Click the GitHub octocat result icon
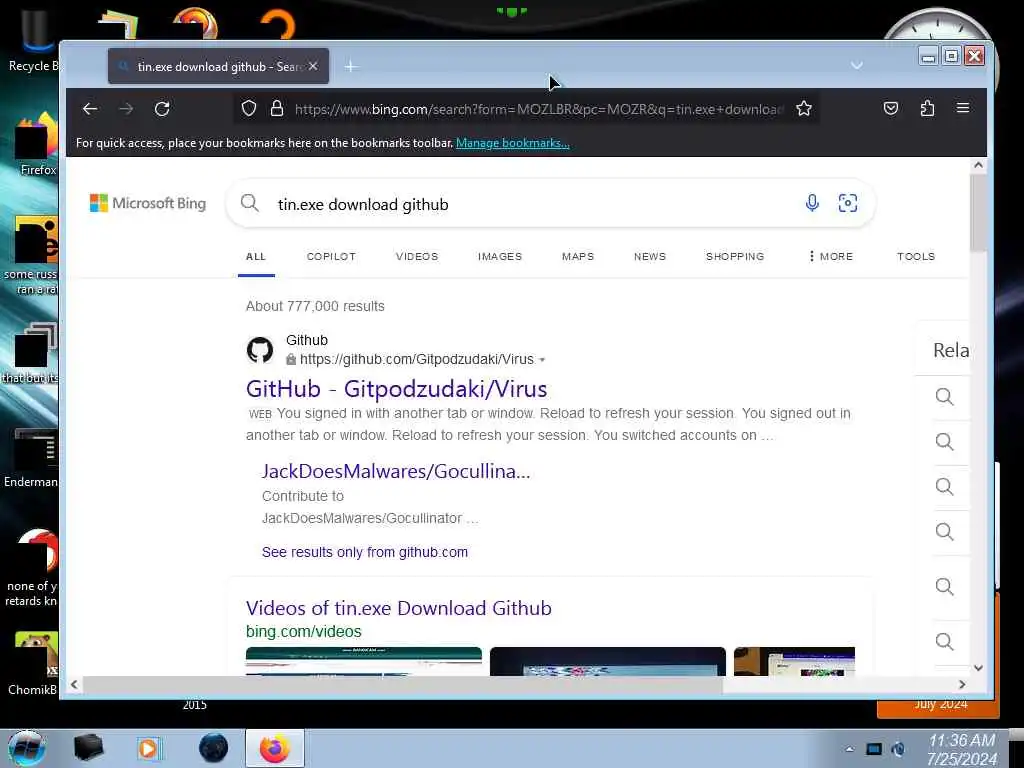 tap(260, 350)
